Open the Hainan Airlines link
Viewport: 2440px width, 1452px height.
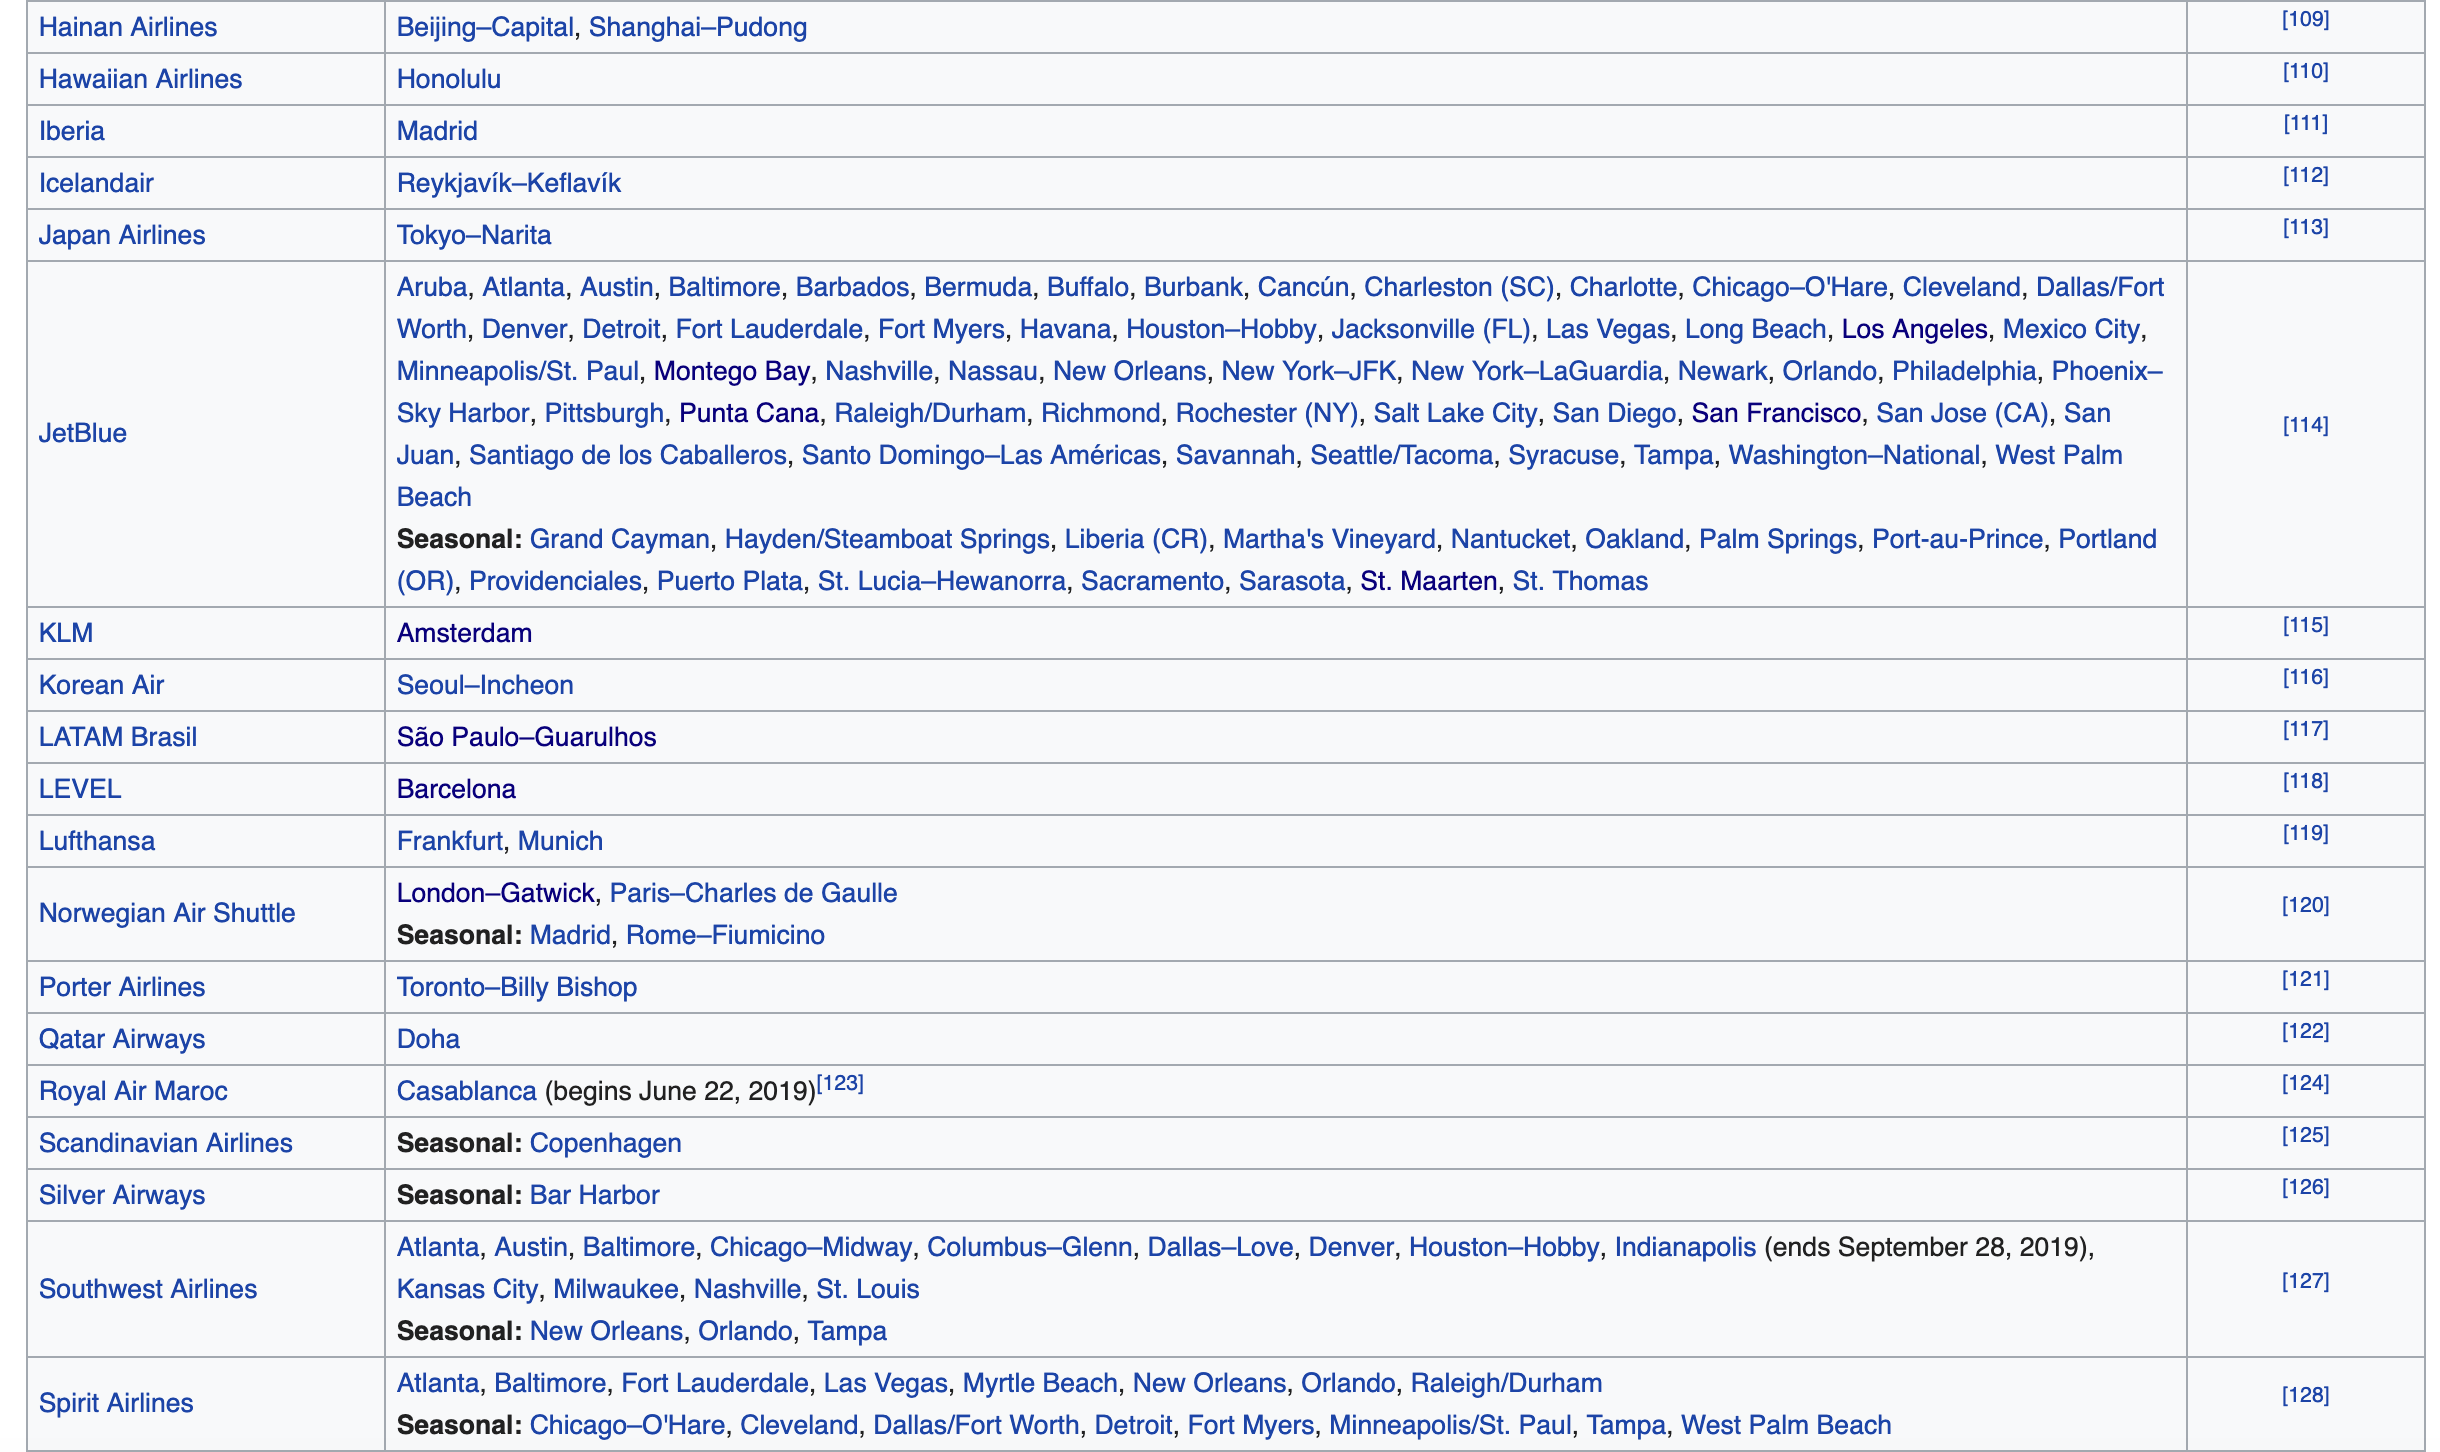pyautogui.click(x=127, y=27)
